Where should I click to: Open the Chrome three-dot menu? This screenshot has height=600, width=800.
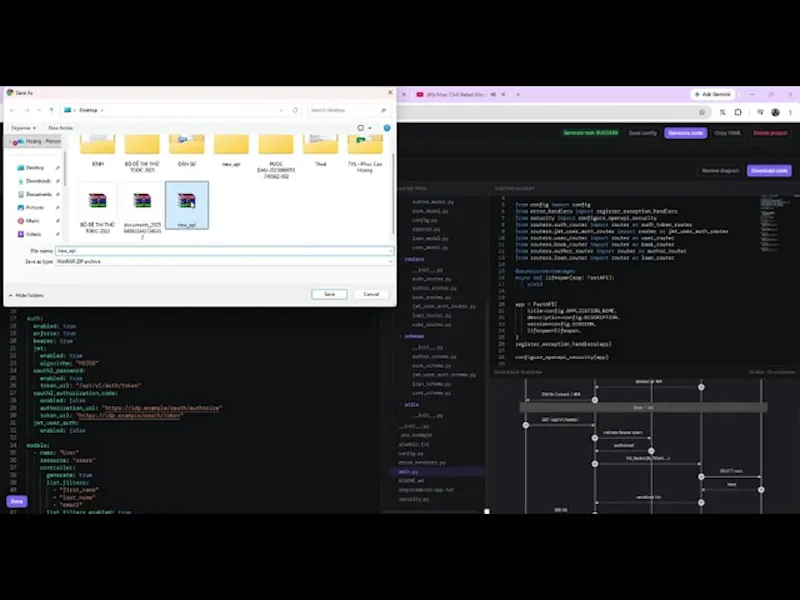(790, 112)
